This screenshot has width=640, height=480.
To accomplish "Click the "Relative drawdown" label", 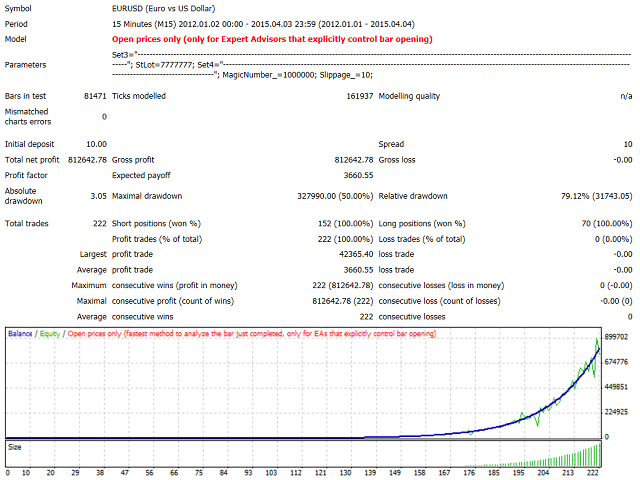I will 413,196.
